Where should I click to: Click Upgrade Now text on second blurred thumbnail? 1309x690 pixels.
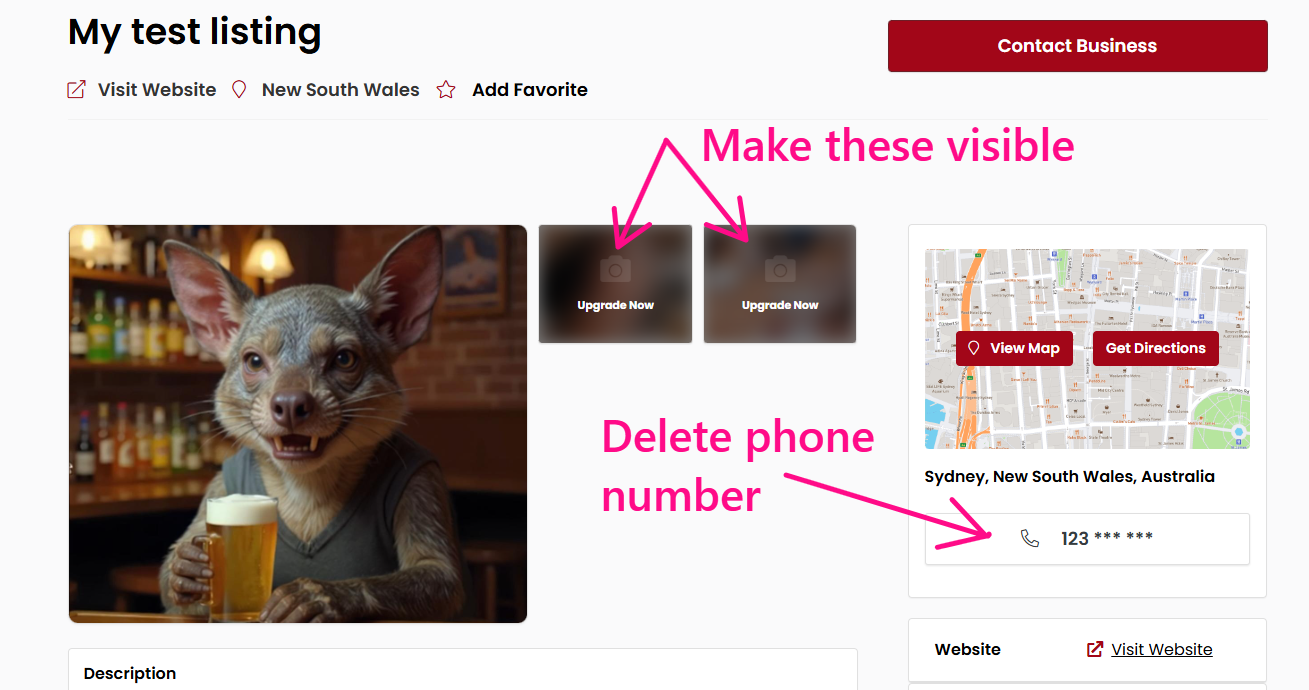780,305
